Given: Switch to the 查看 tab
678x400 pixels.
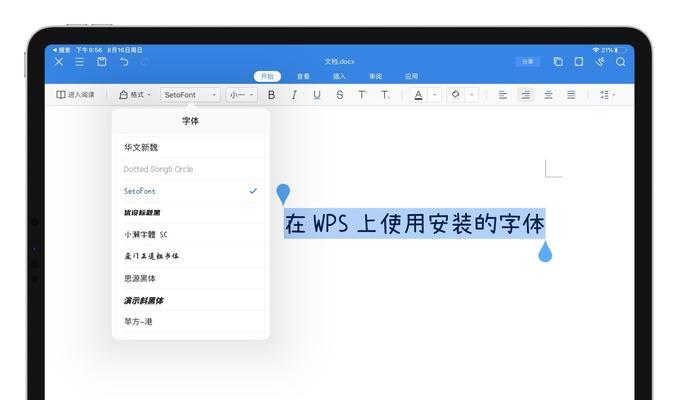Looking at the screenshot, I should coord(303,77).
